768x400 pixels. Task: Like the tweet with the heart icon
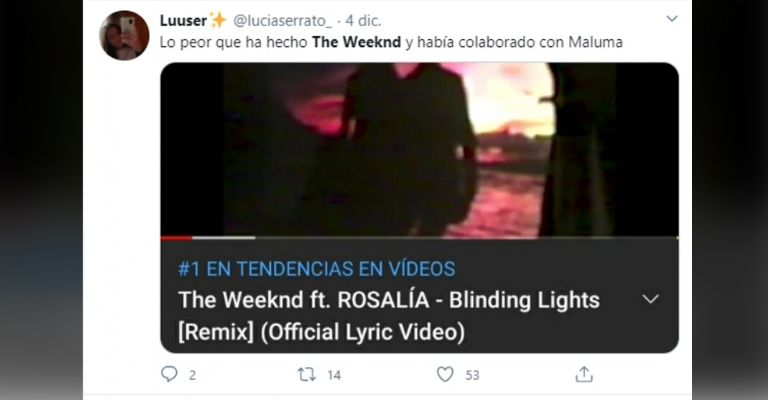point(445,375)
